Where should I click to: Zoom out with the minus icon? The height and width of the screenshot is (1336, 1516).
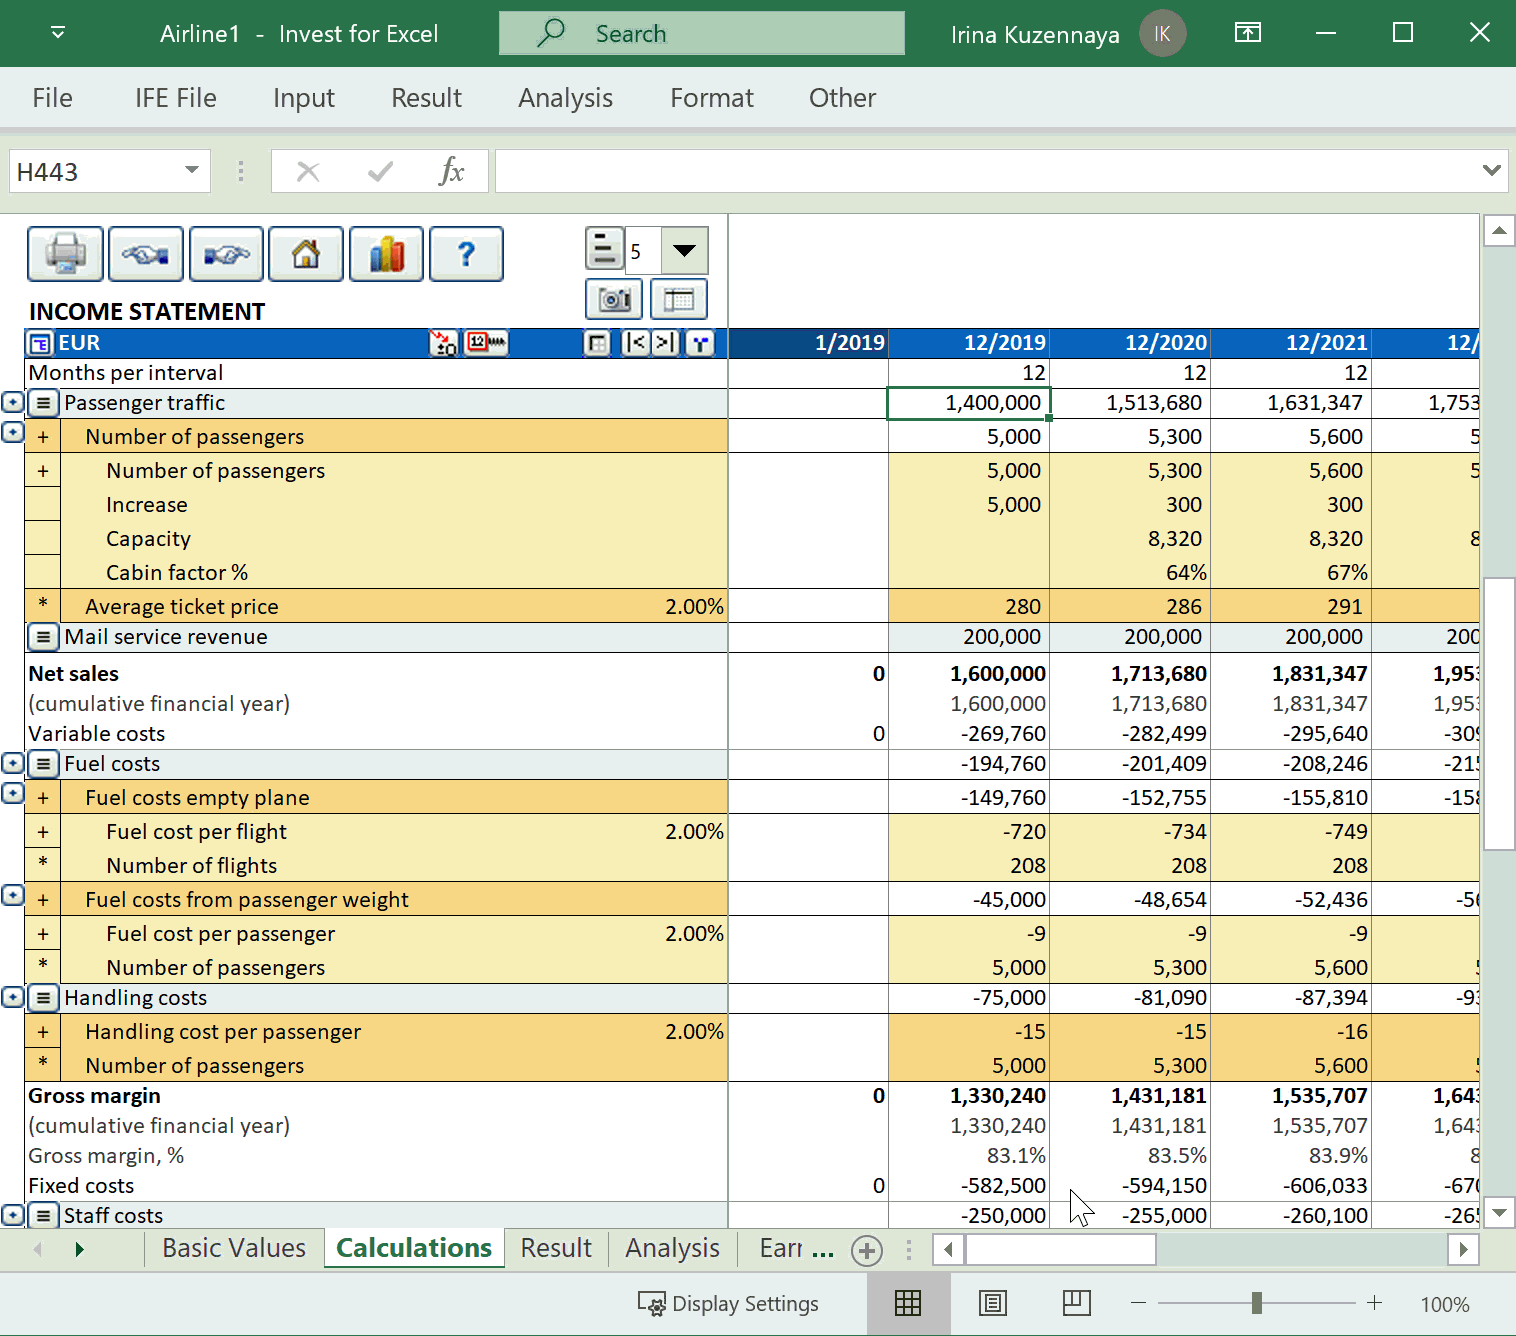pos(1138,1303)
